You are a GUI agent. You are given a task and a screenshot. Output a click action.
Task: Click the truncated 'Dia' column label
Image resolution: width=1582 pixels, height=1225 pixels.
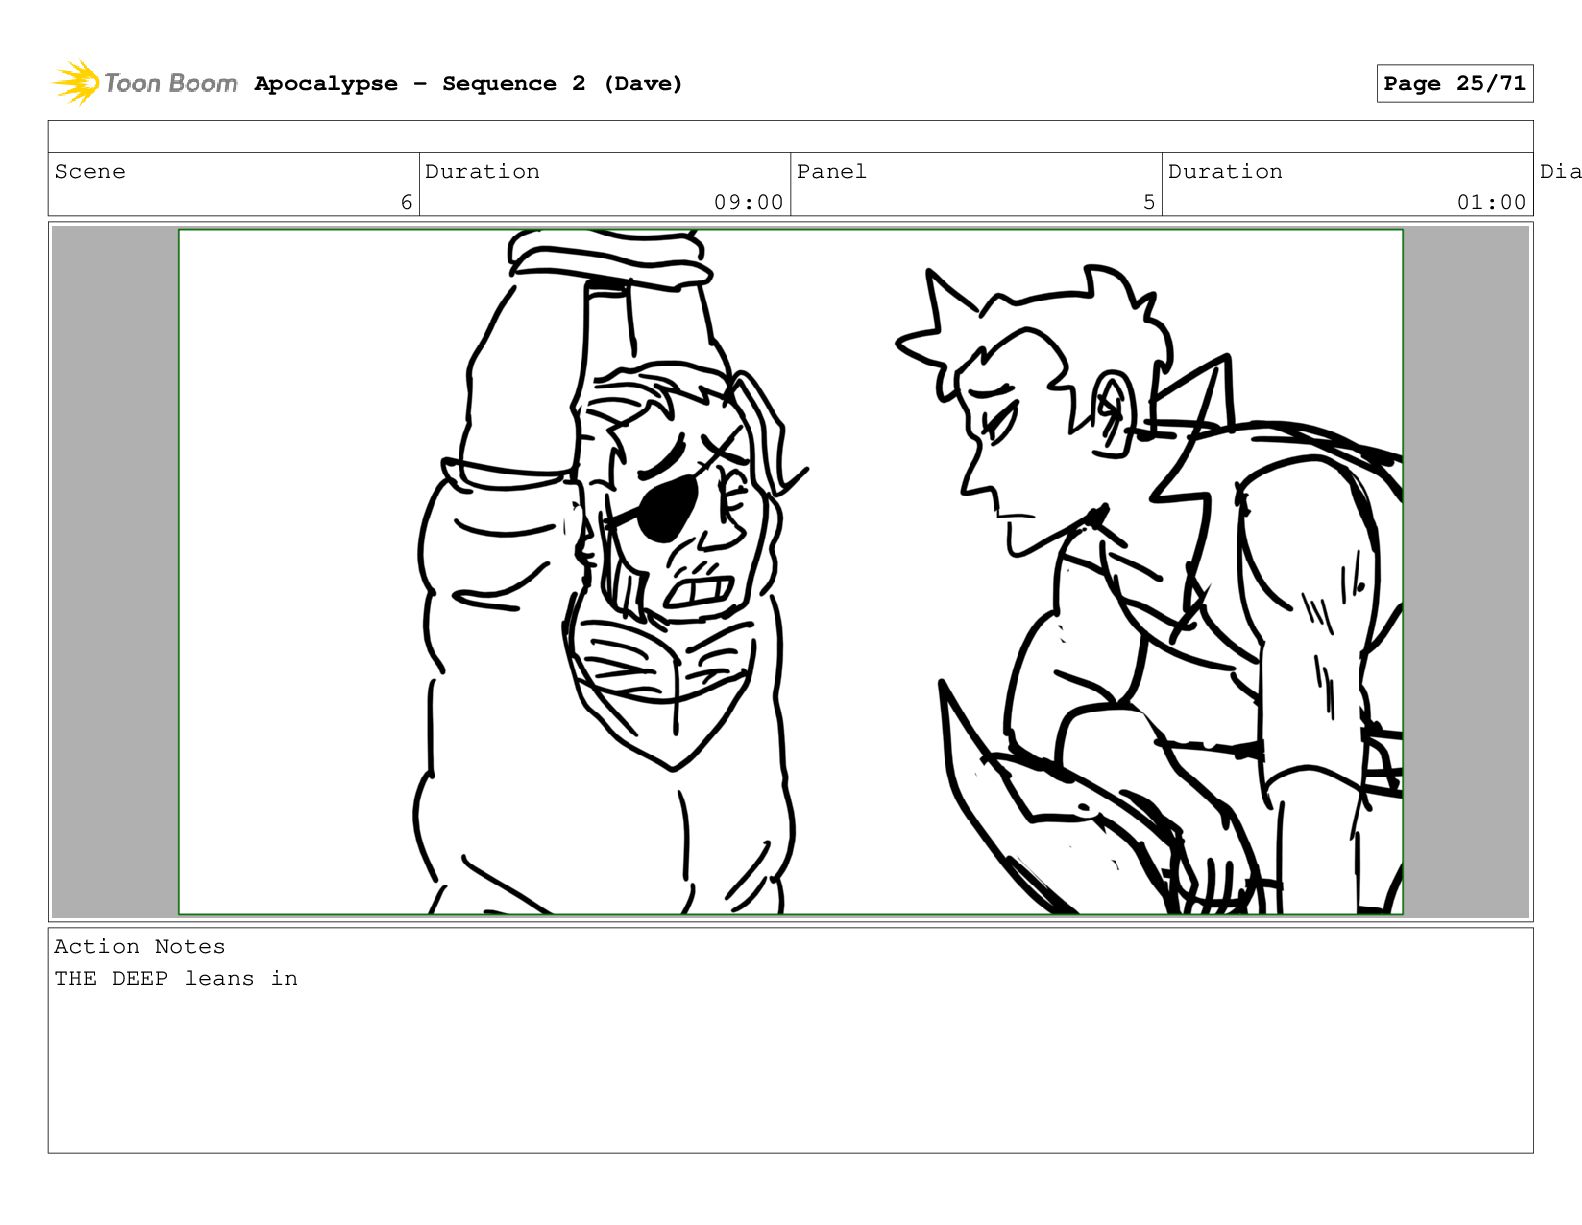tap(1560, 172)
